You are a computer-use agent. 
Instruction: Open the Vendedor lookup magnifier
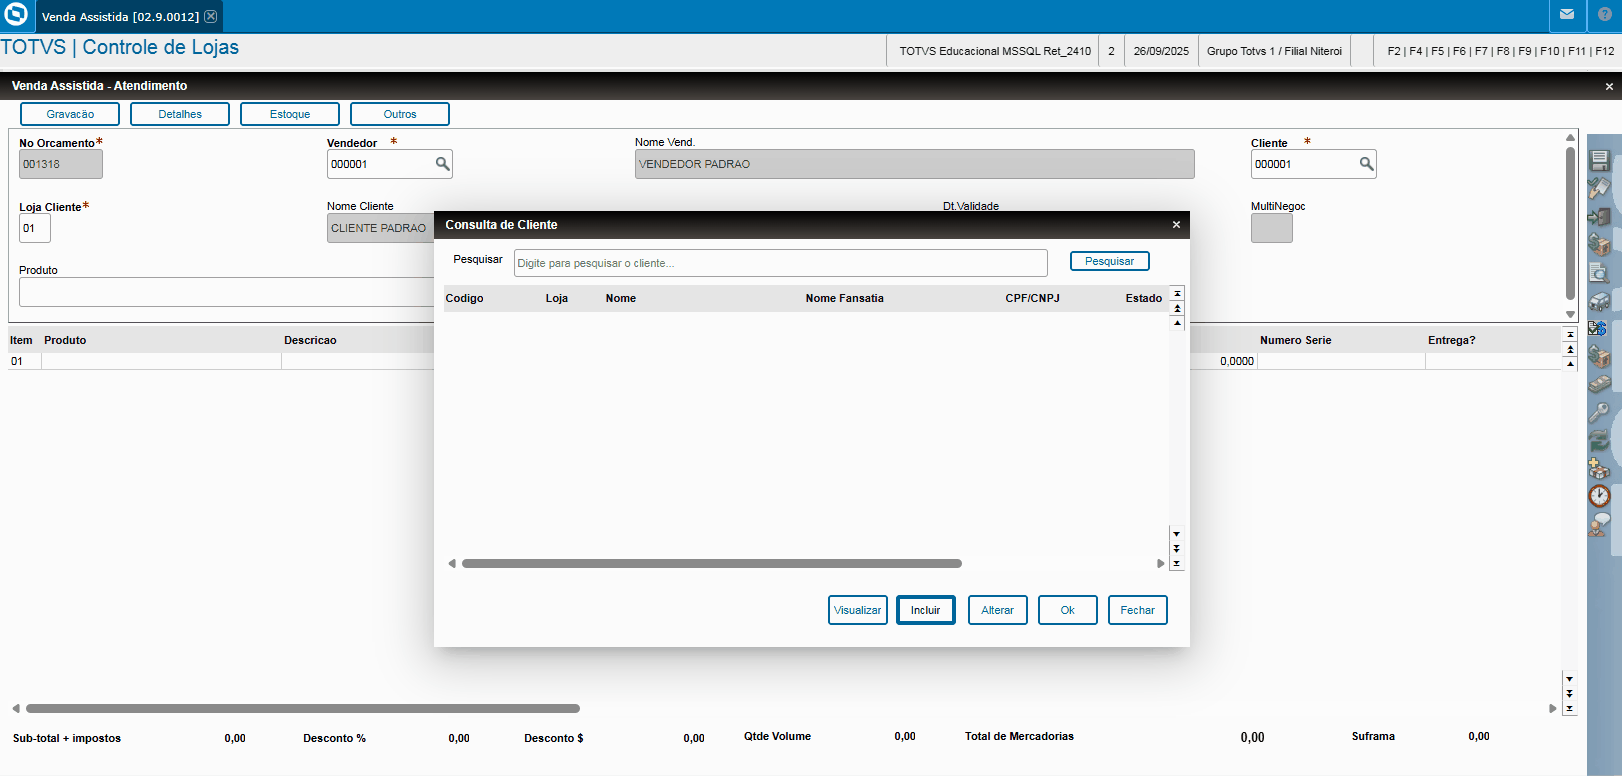[442, 164]
